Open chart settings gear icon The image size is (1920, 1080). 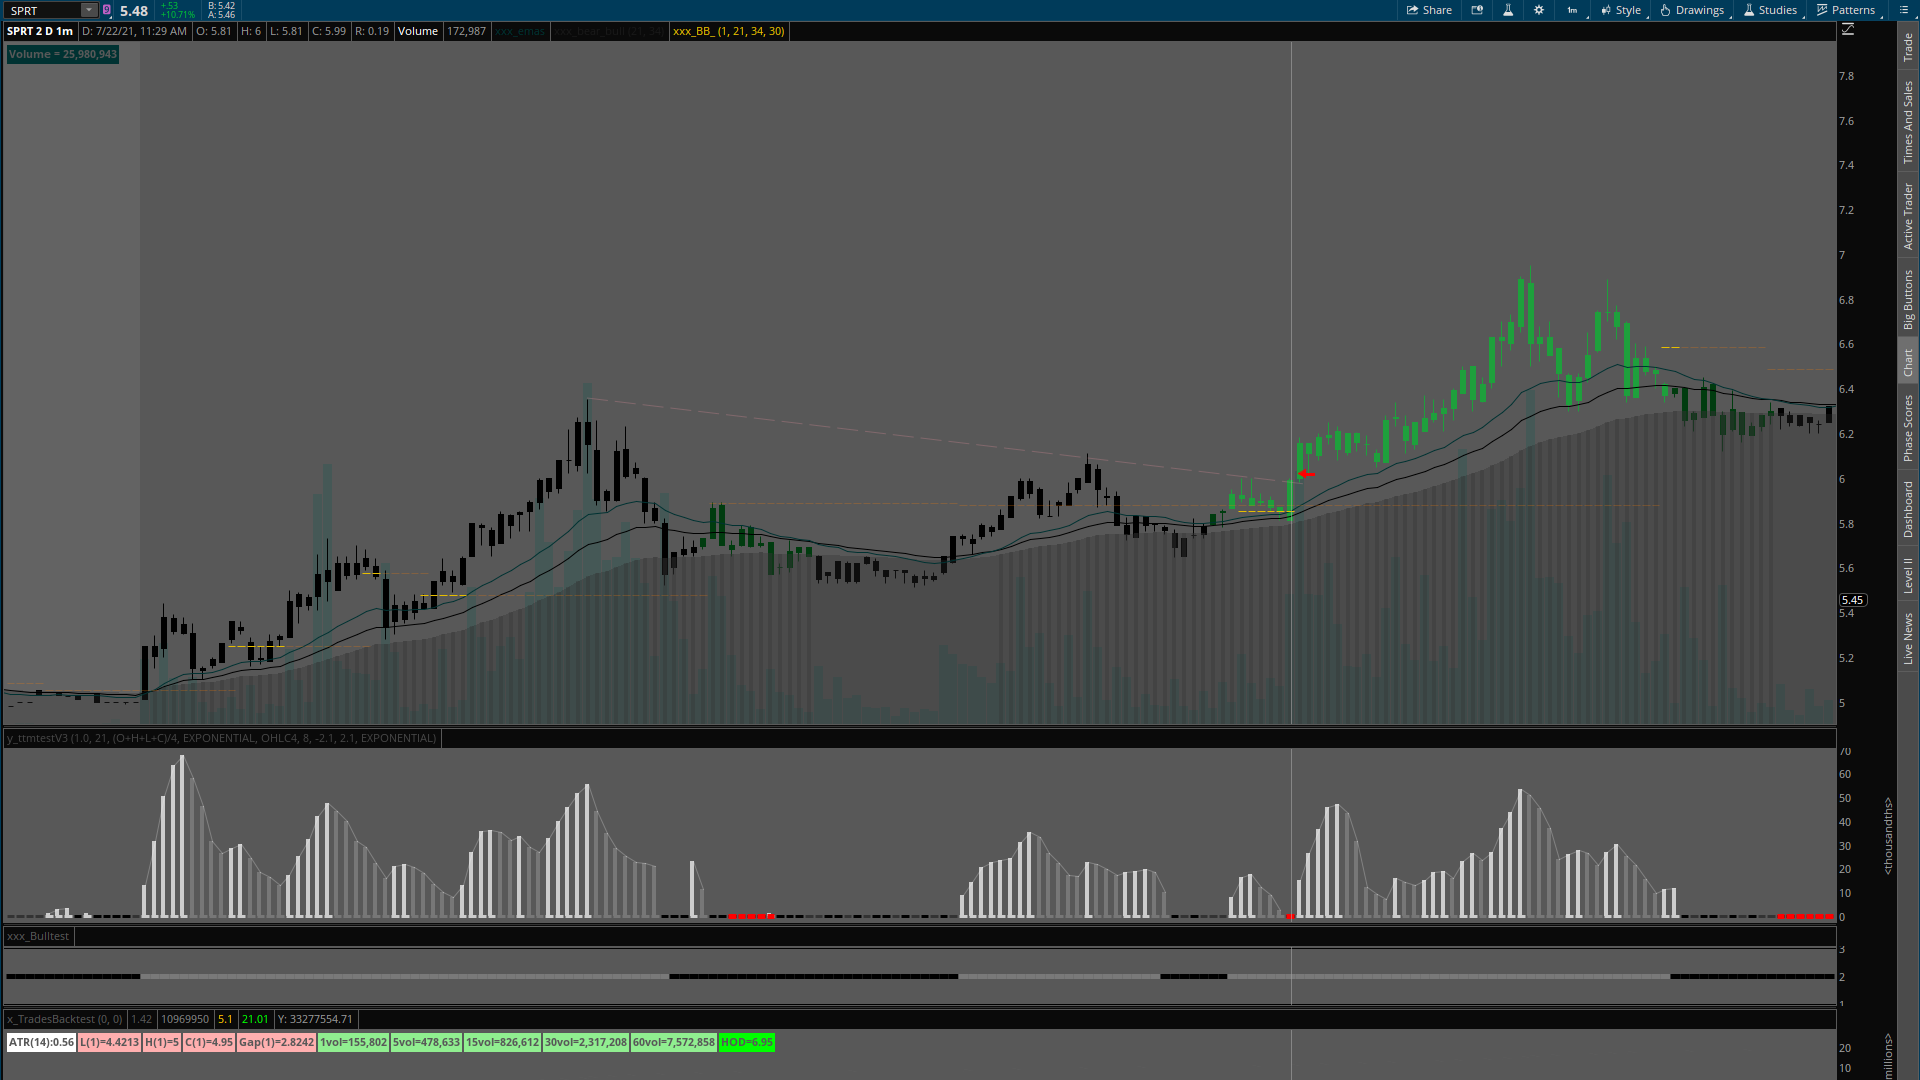[1539, 10]
